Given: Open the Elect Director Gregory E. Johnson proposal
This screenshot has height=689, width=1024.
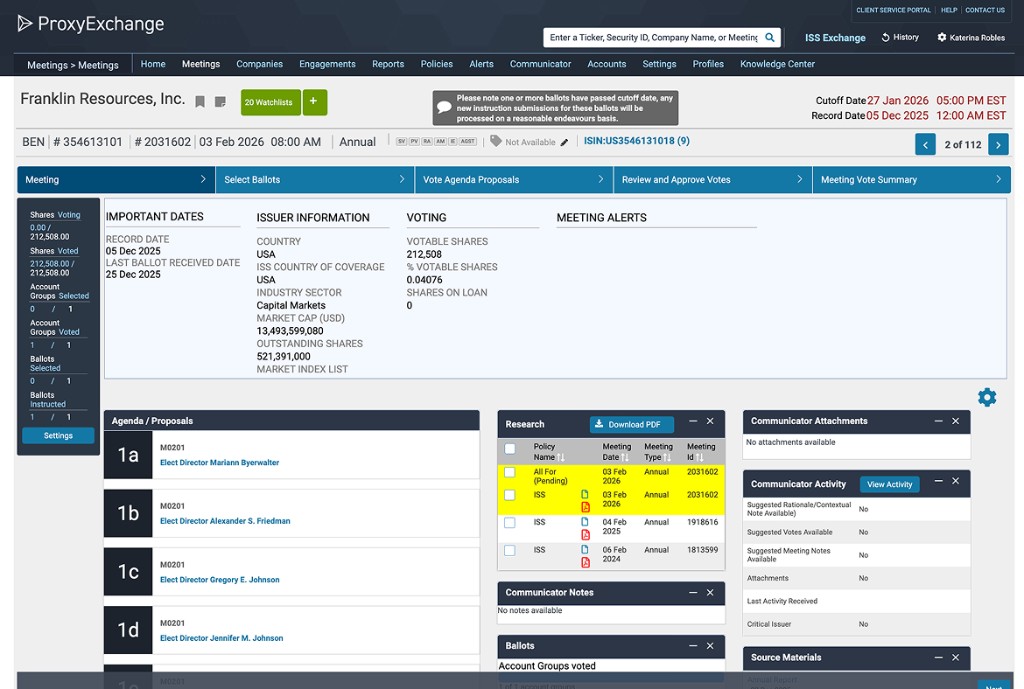Looking at the screenshot, I should click(219, 580).
